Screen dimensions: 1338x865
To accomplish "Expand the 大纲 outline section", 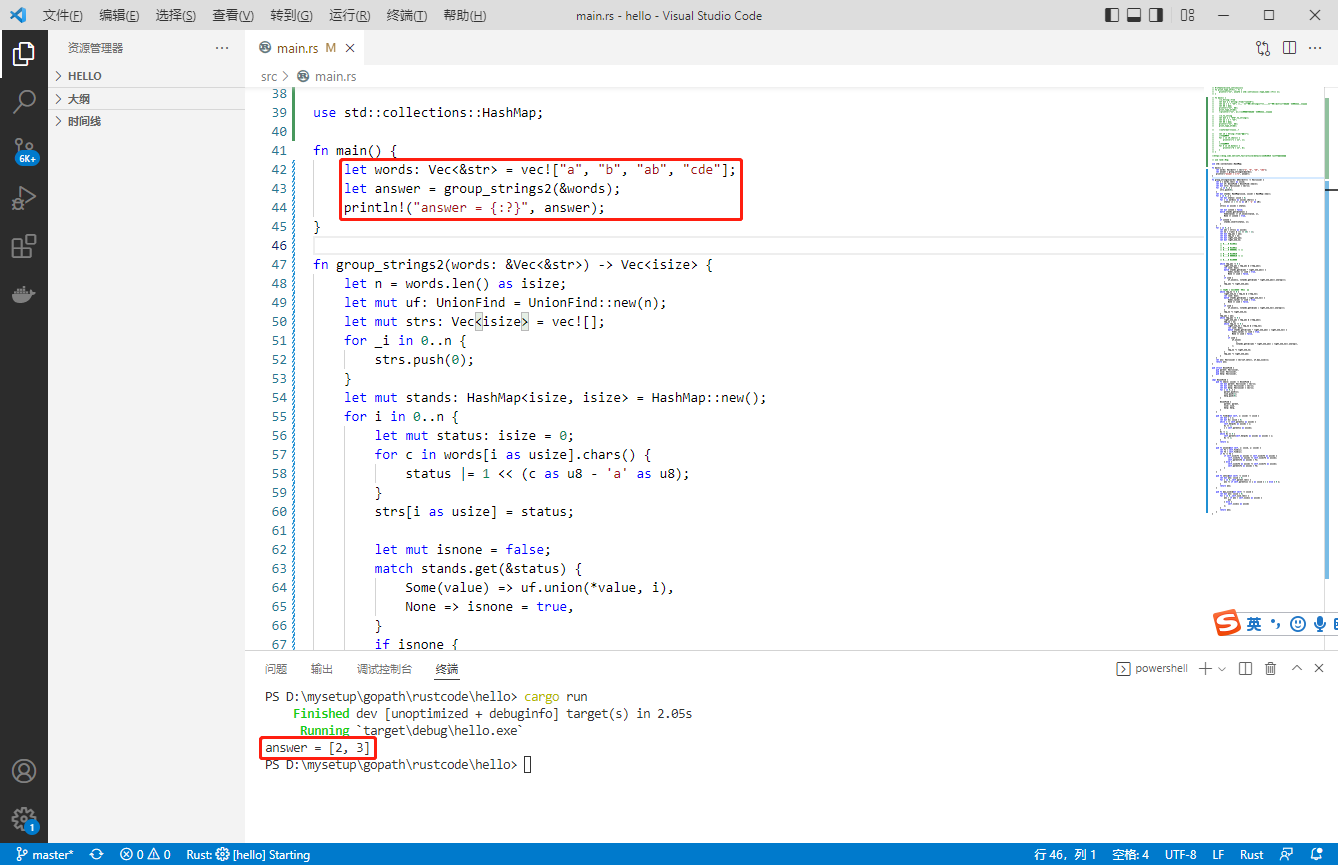I will pos(146,99).
